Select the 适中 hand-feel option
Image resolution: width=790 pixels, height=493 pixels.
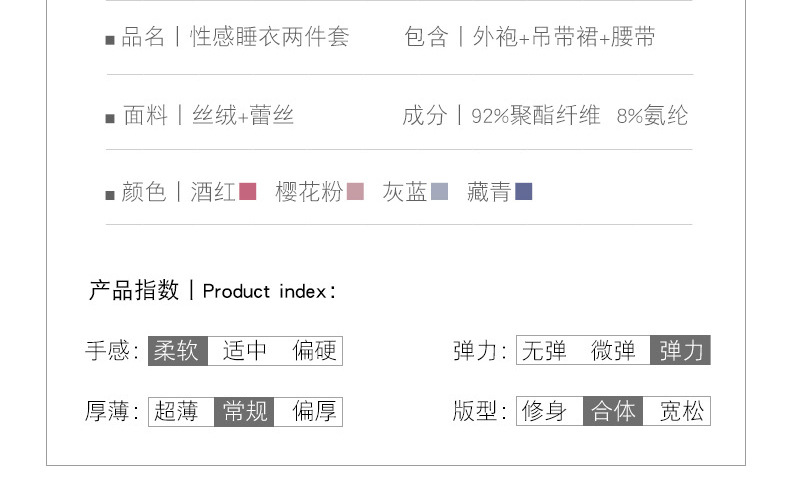point(245,351)
